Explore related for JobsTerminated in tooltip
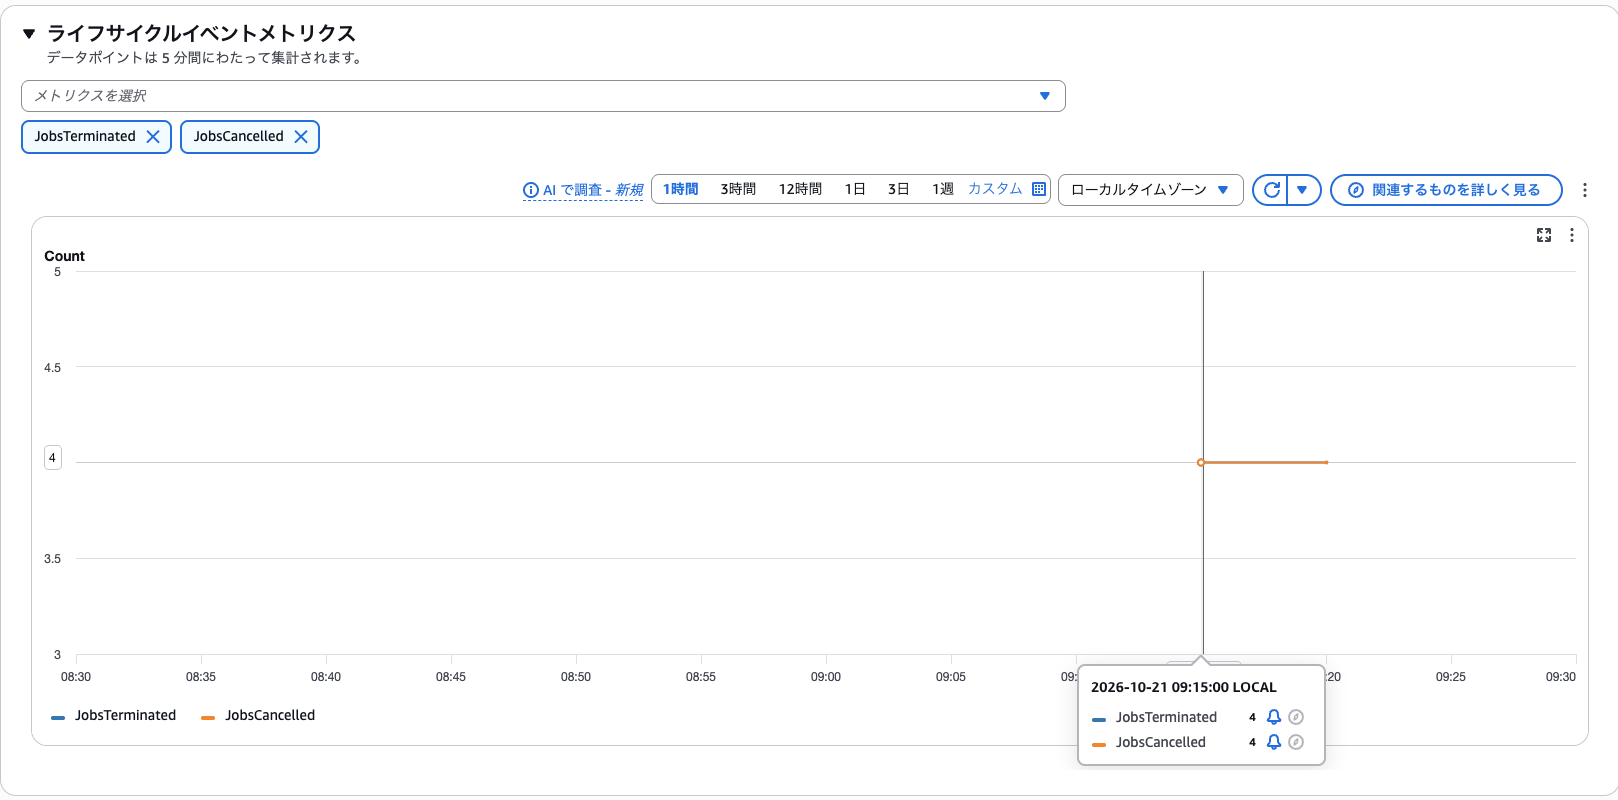This screenshot has width=1618, height=800. (x=1296, y=717)
